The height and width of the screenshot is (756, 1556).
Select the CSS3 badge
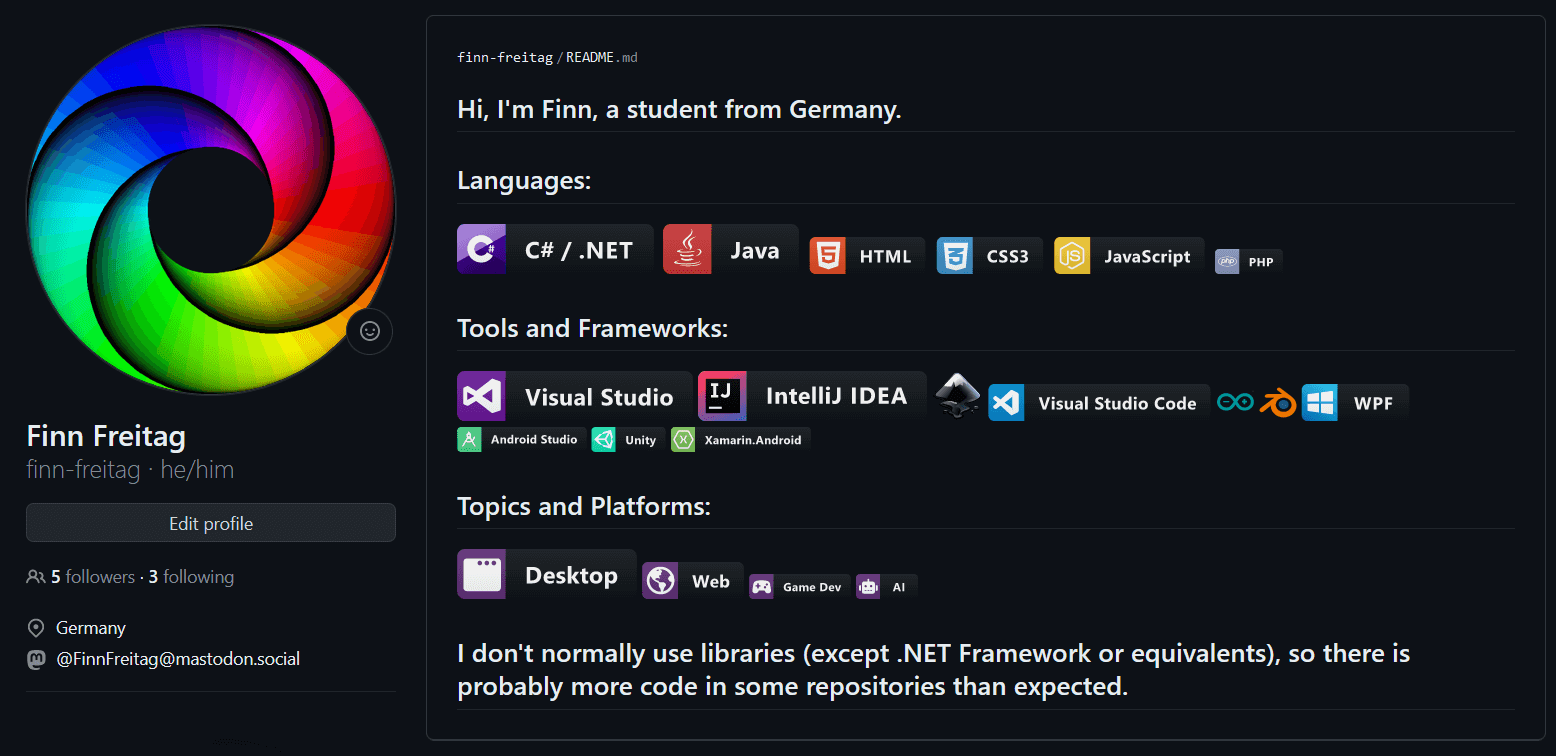tap(989, 256)
